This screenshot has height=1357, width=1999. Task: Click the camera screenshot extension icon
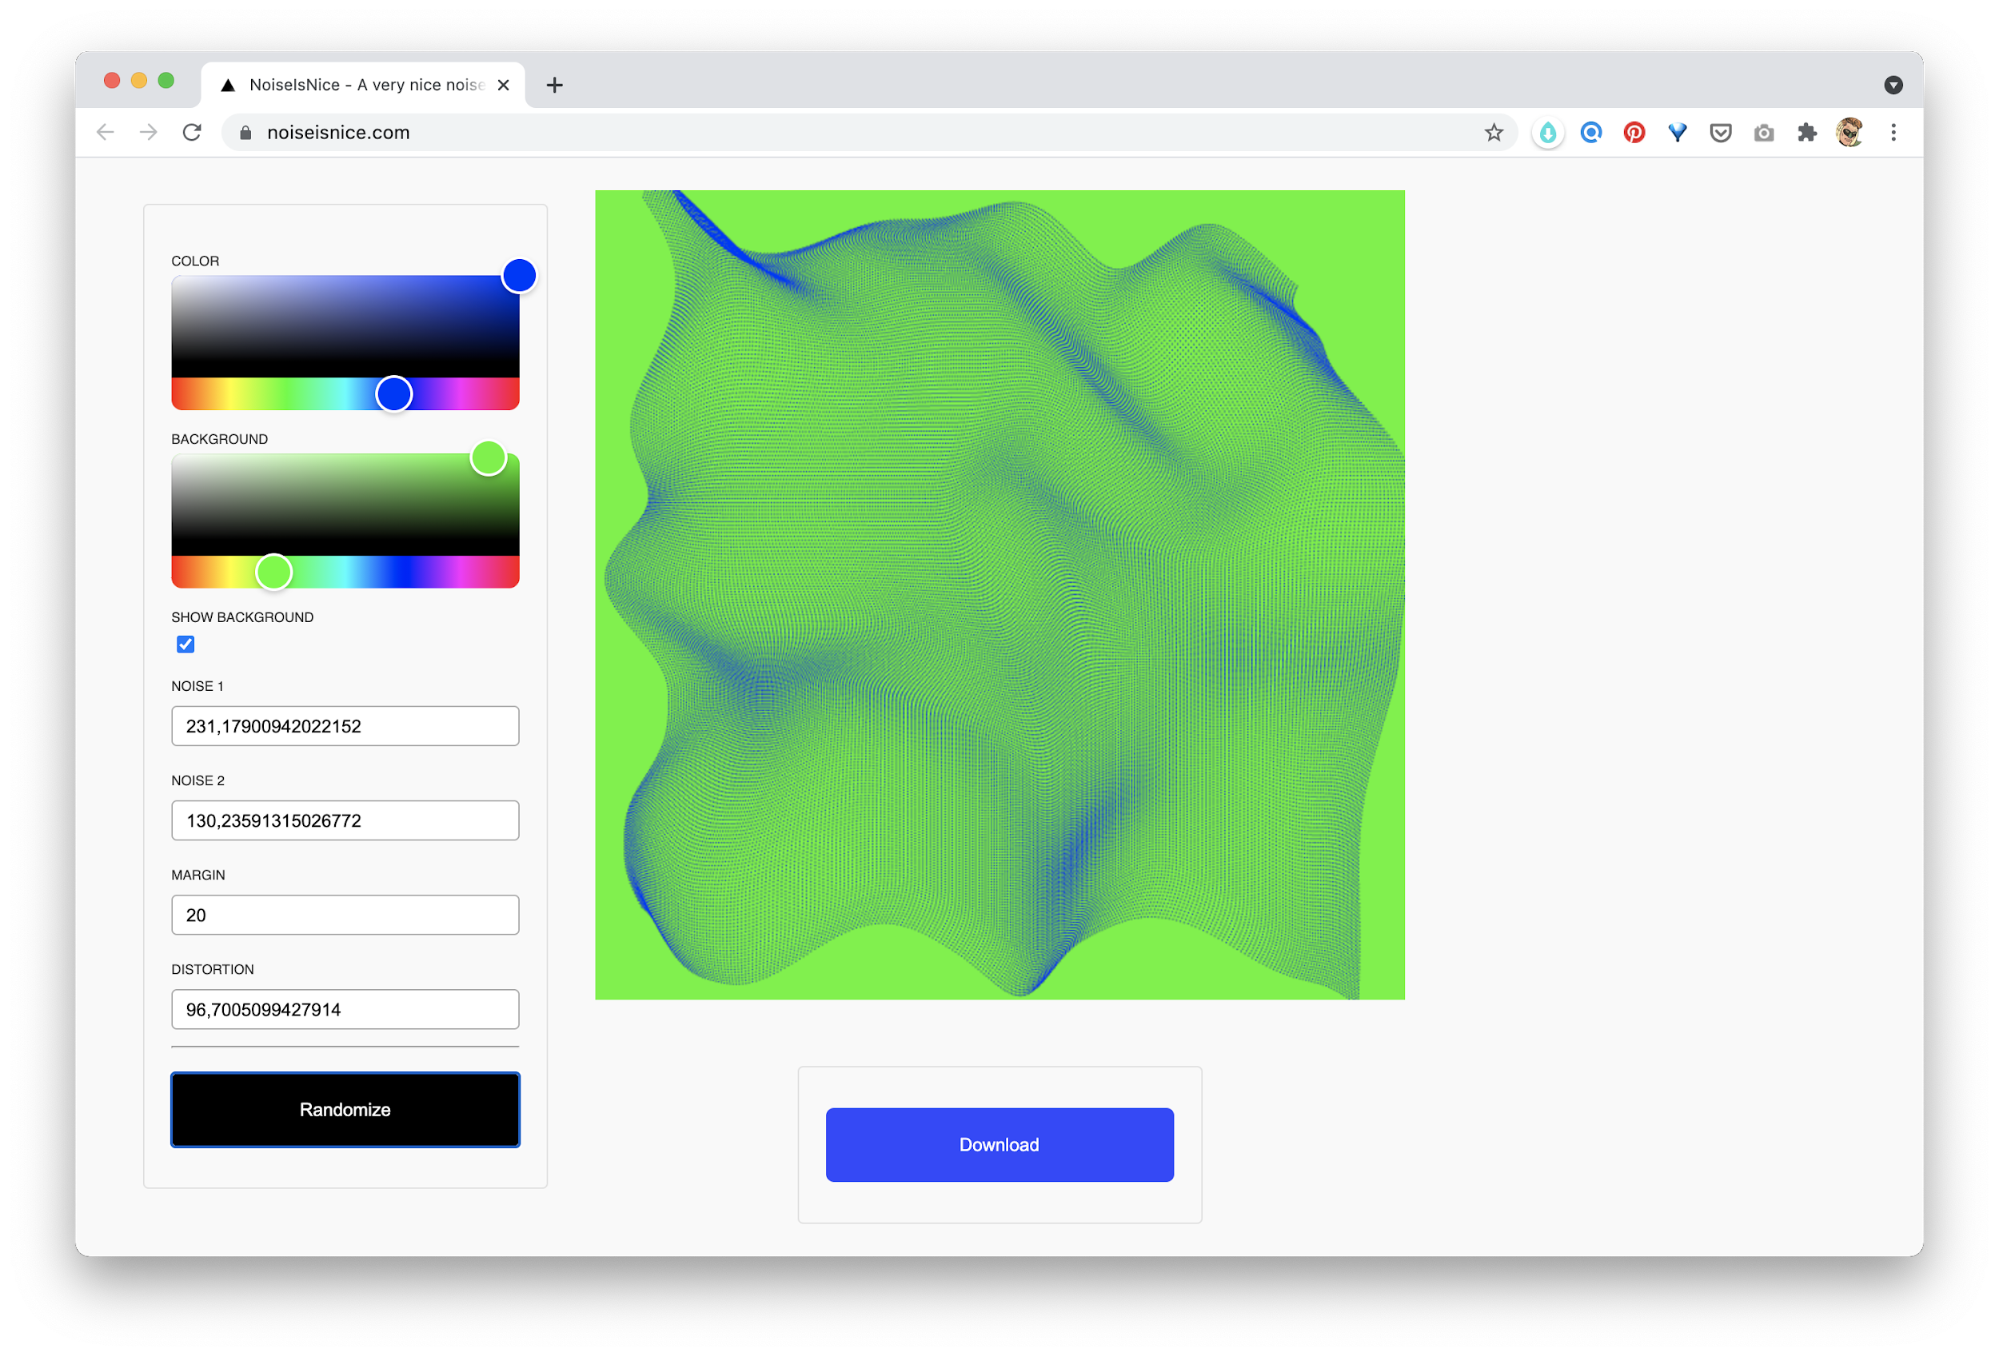click(x=1763, y=132)
